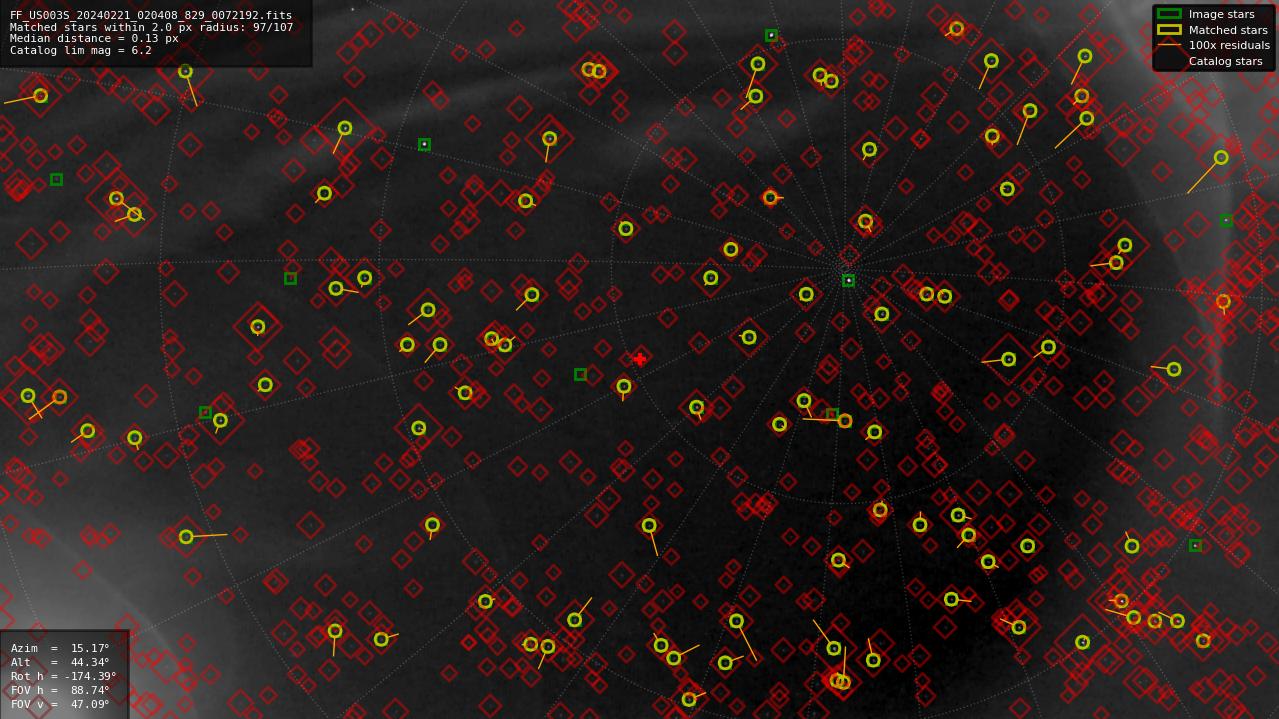Click the 'FOV v = 47.09°' readout

pyautogui.click(x=60, y=705)
